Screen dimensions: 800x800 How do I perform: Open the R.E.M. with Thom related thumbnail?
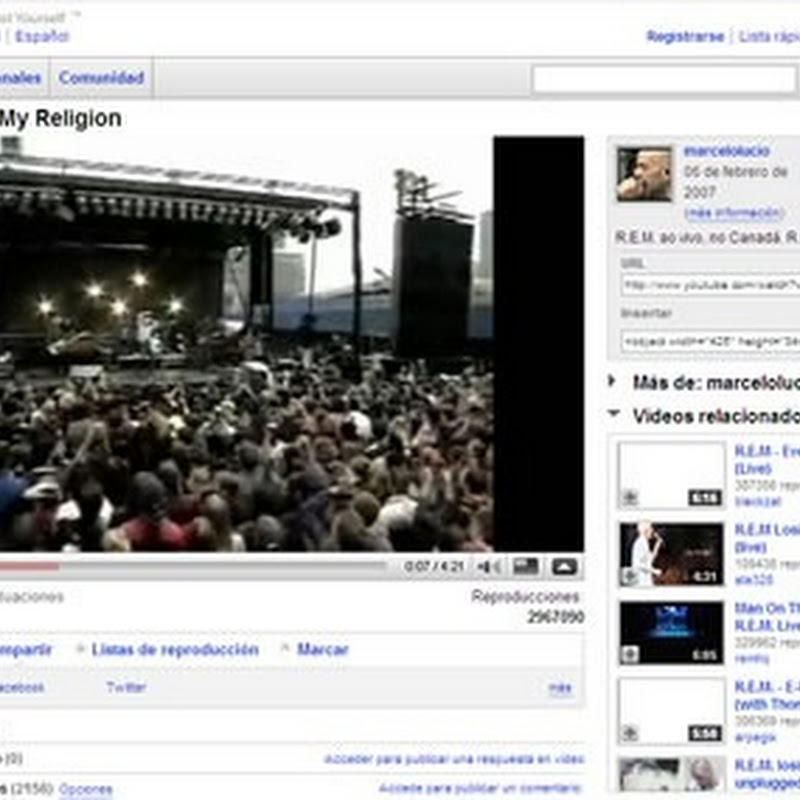pos(671,711)
